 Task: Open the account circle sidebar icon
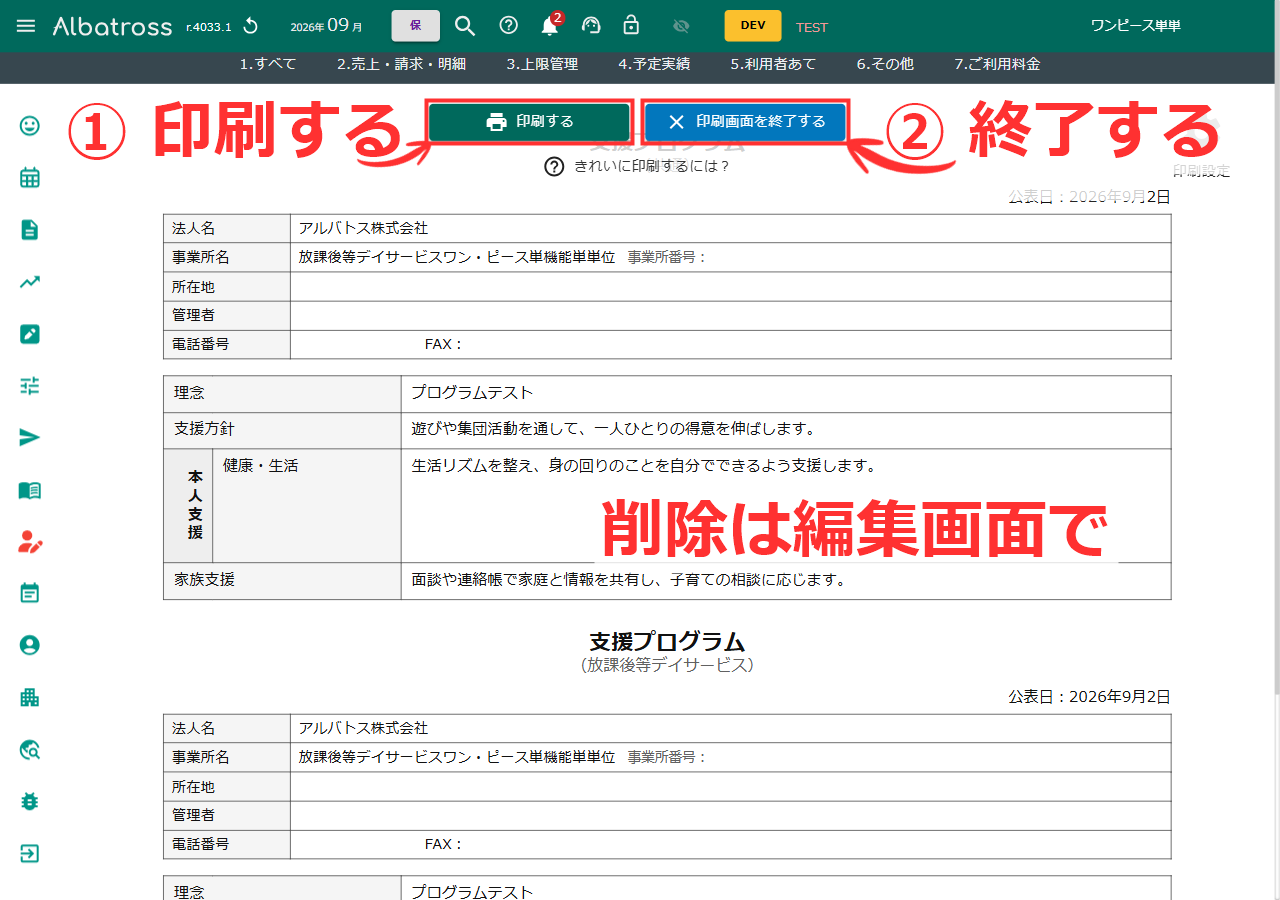(30, 646)
